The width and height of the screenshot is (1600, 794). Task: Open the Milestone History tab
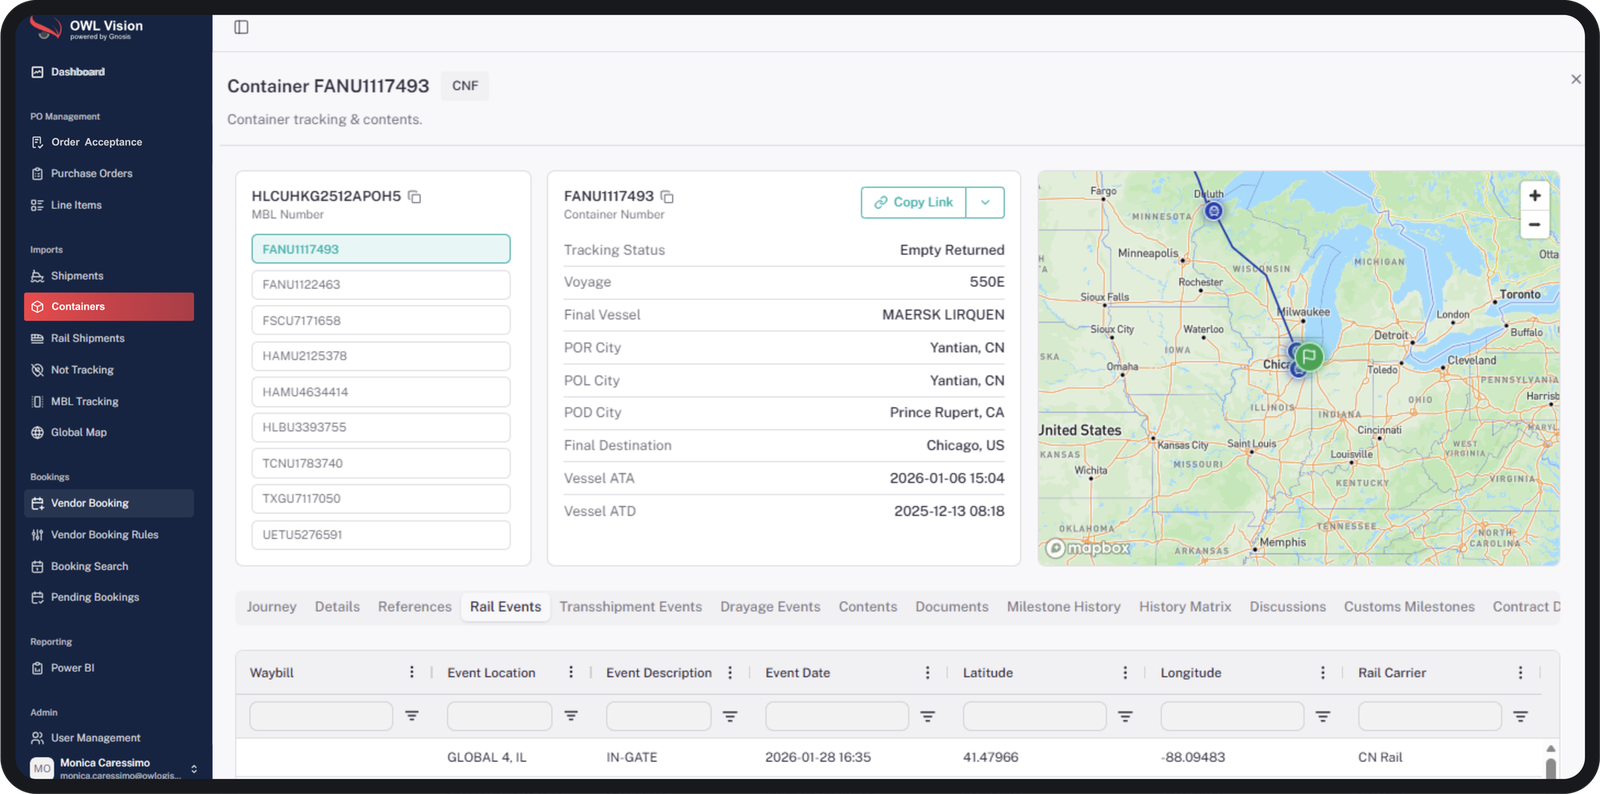pyautogui.click(x=1063, y=607)
